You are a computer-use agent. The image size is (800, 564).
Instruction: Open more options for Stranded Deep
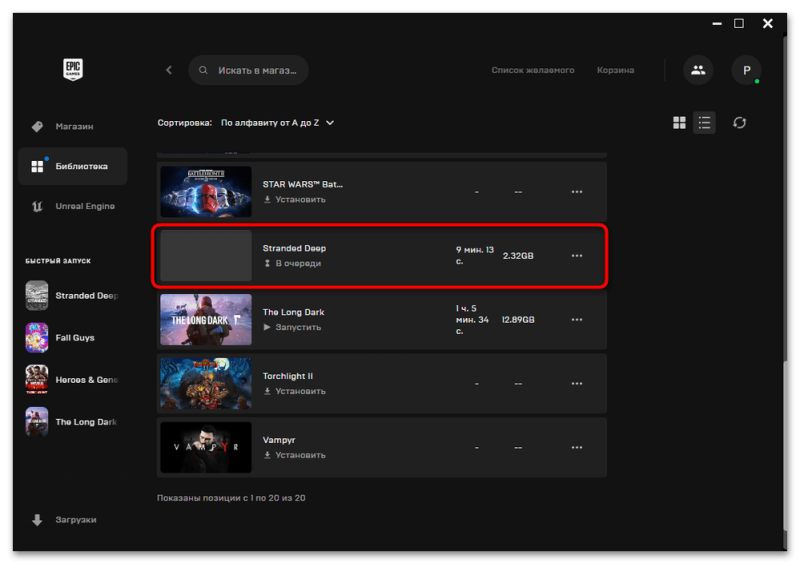point(577,256)
